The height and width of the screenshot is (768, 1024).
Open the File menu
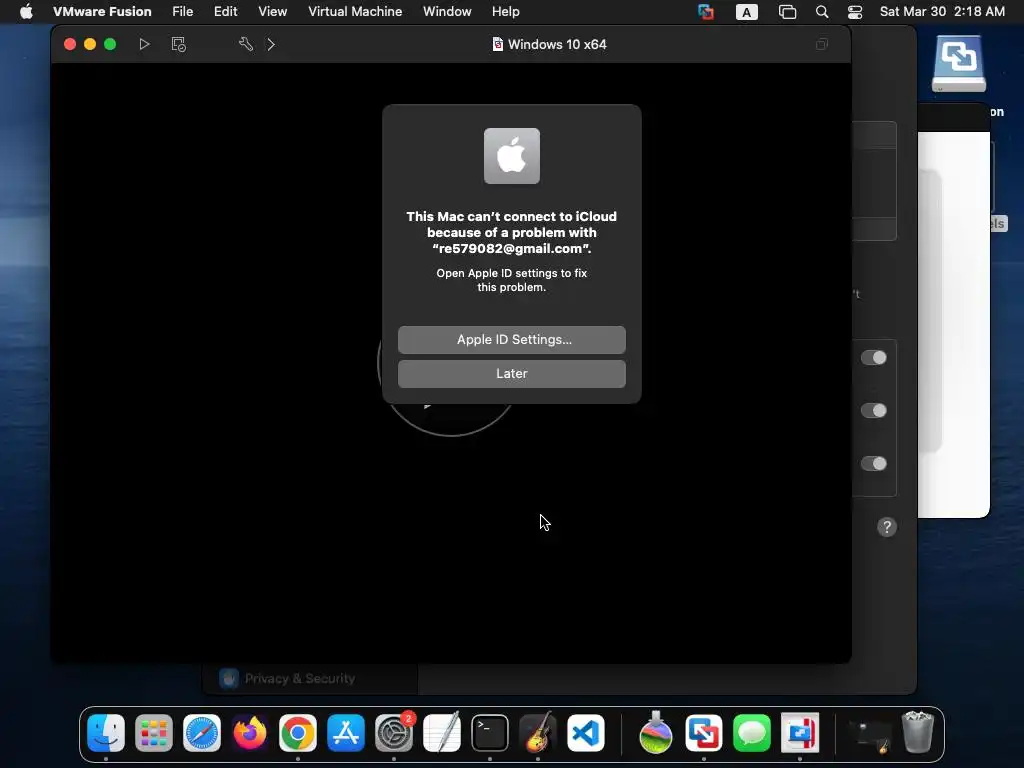[182, 12]
